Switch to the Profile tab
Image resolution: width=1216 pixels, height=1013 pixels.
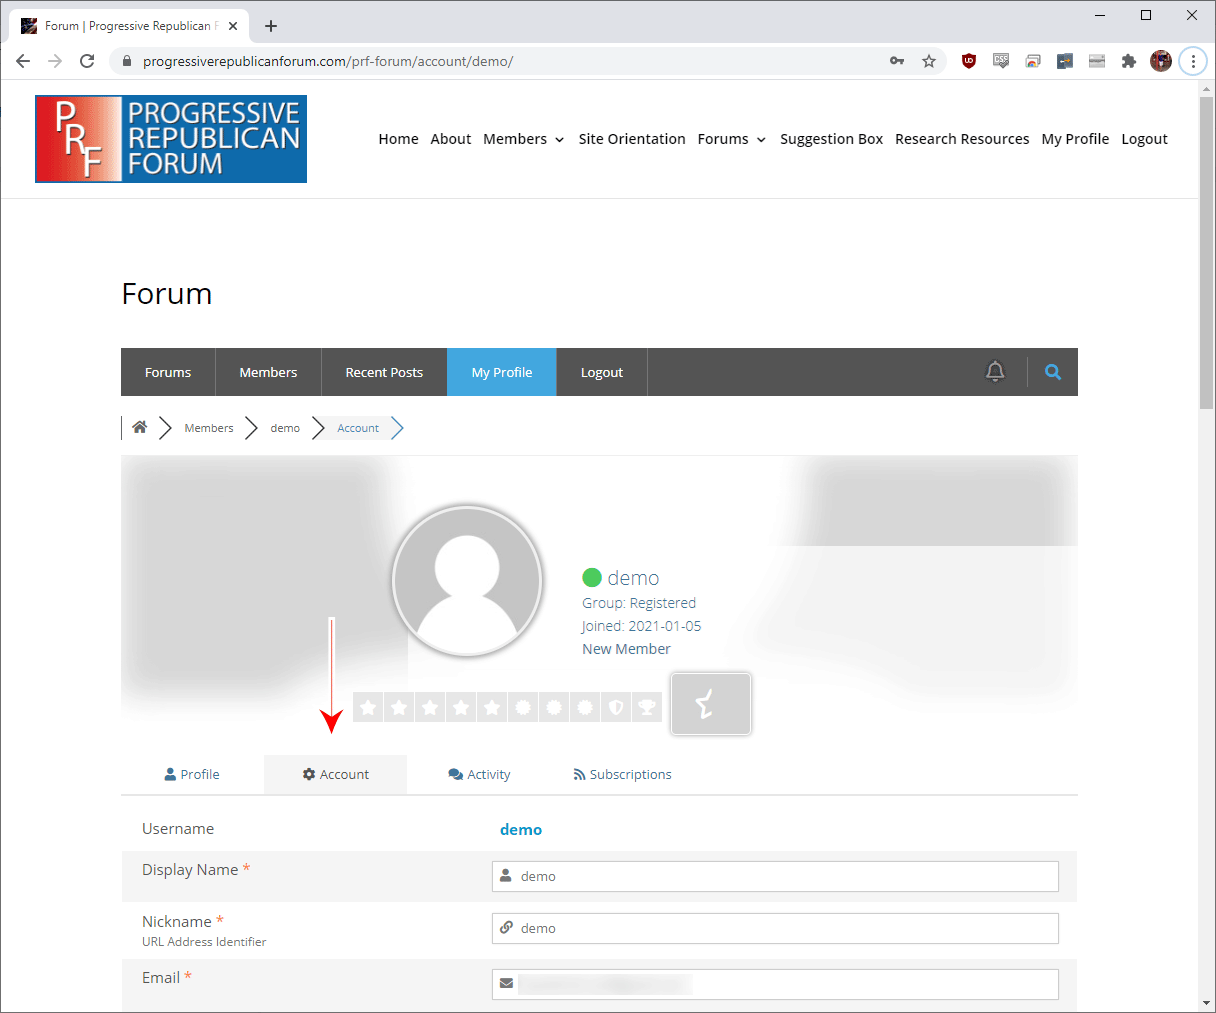pos(192,775)
